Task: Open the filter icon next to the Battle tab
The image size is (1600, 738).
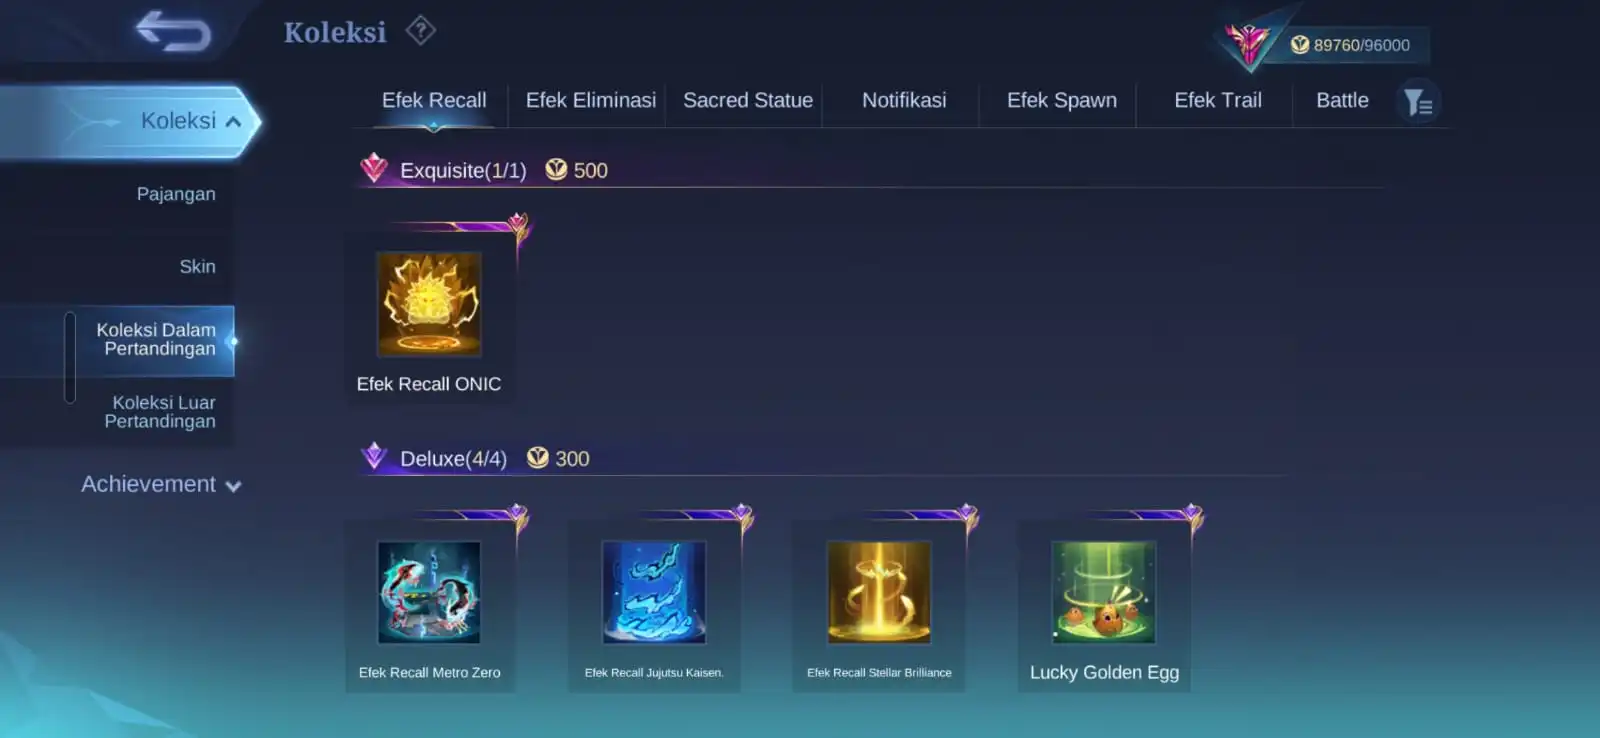Action: tap(1418, 102)
